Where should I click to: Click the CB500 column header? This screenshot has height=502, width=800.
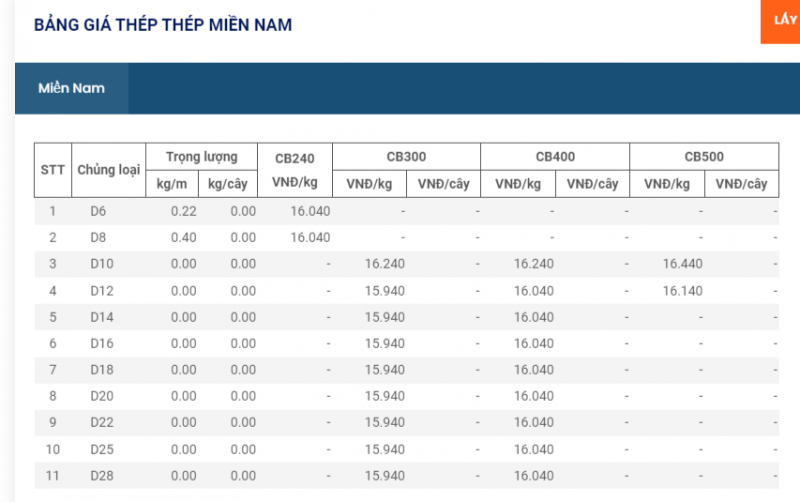click(x=704, y=157)
